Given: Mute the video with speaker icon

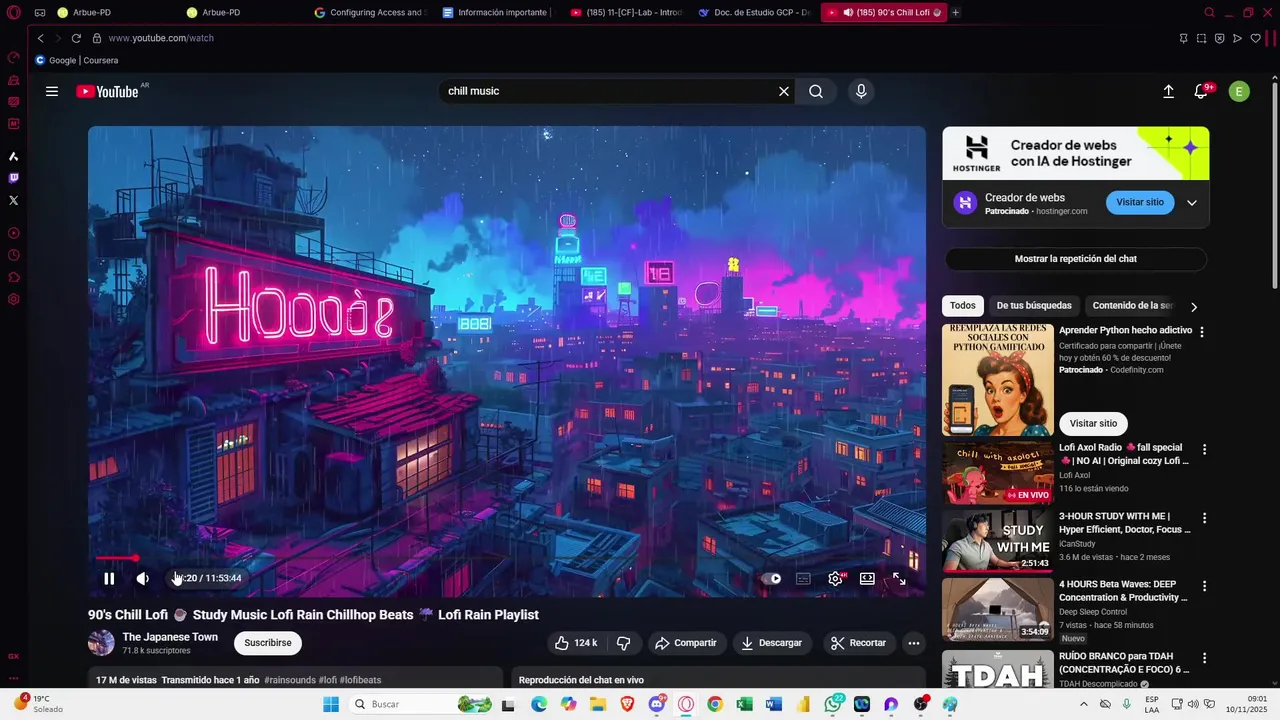Looking at the screenshot, I should (142, 578).
